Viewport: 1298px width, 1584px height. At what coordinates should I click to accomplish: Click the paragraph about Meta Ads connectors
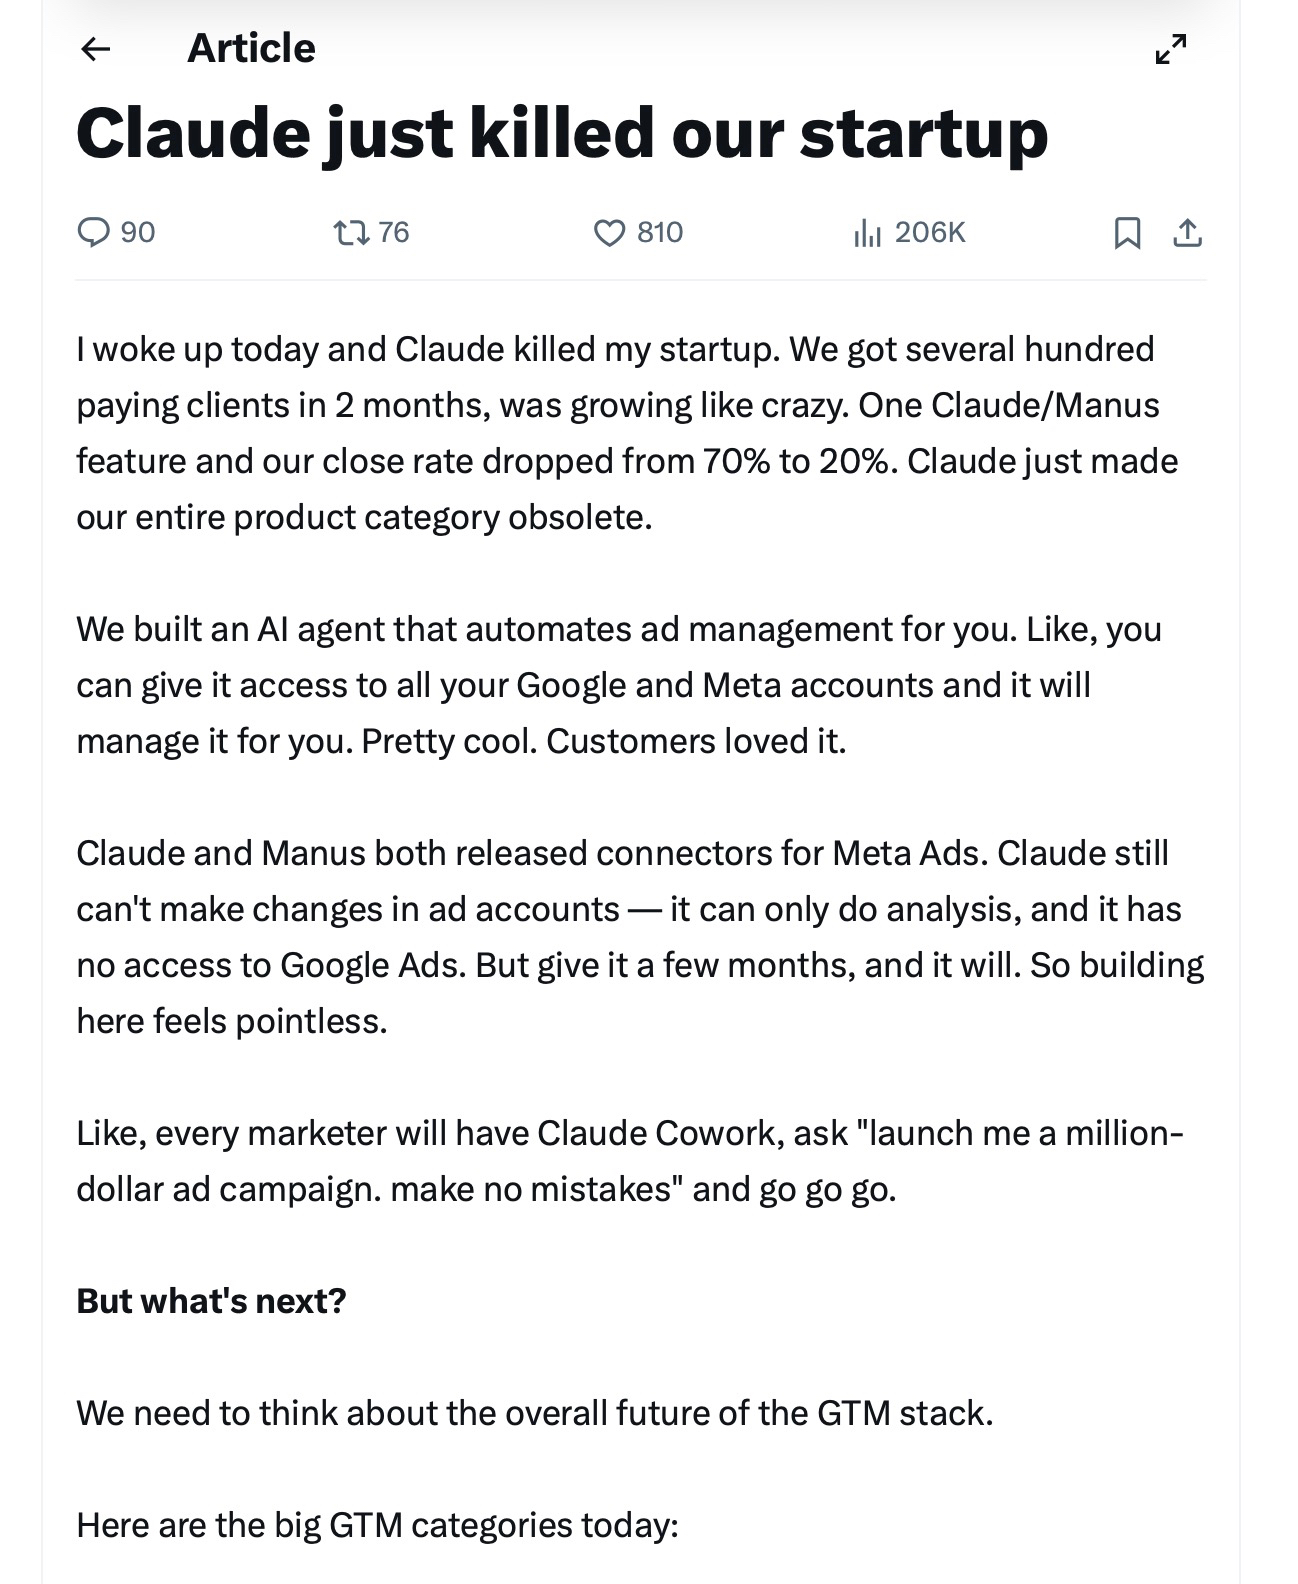[640, 937]
